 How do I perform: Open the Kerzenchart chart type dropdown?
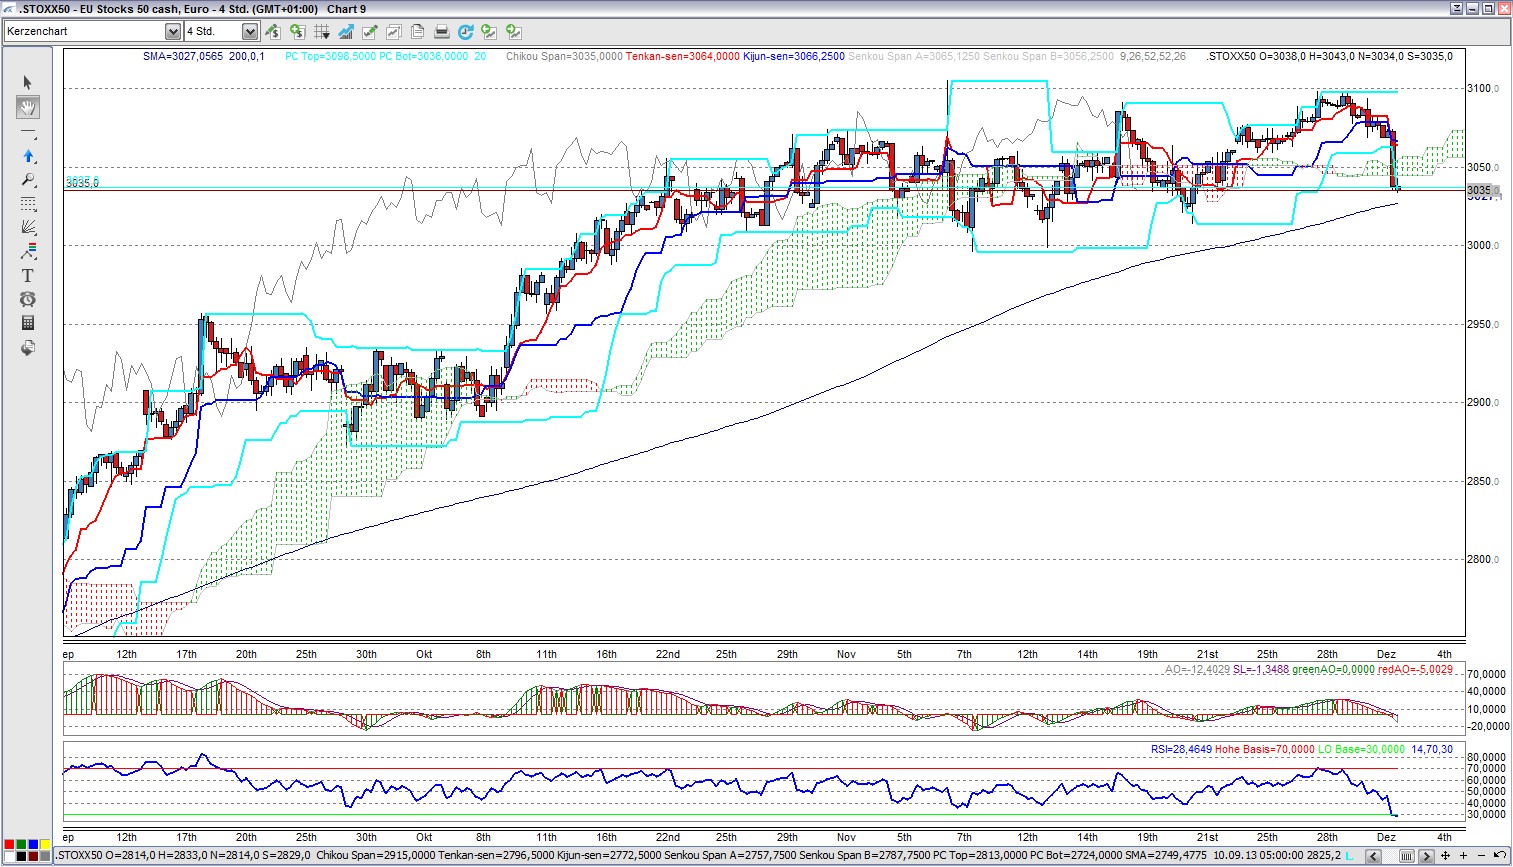172,32
